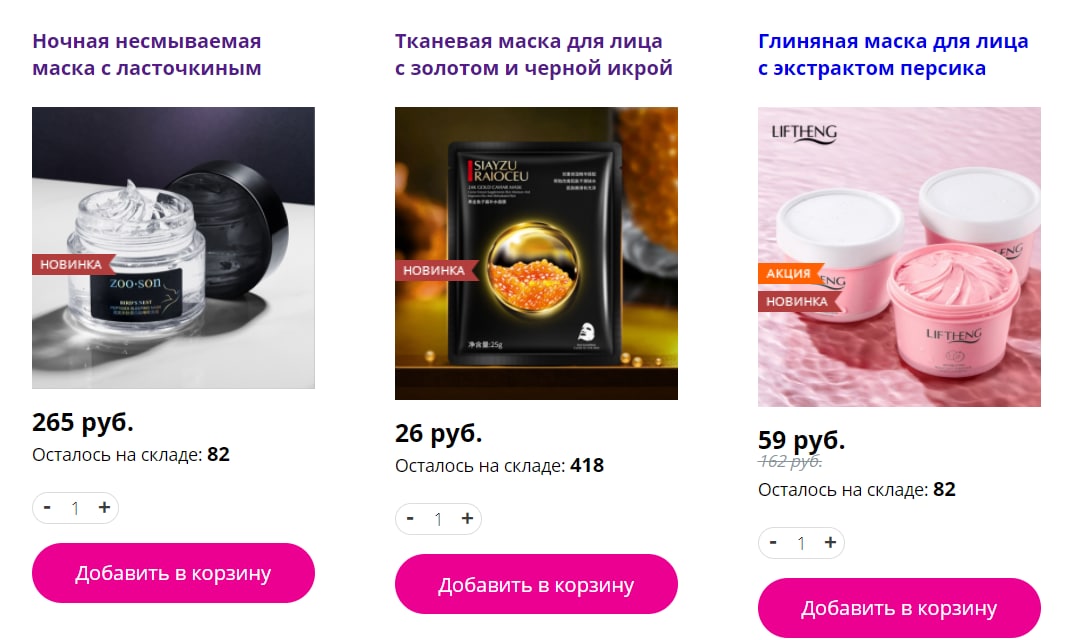Add the 59 руб. clay mask to cart

[899, 608]
